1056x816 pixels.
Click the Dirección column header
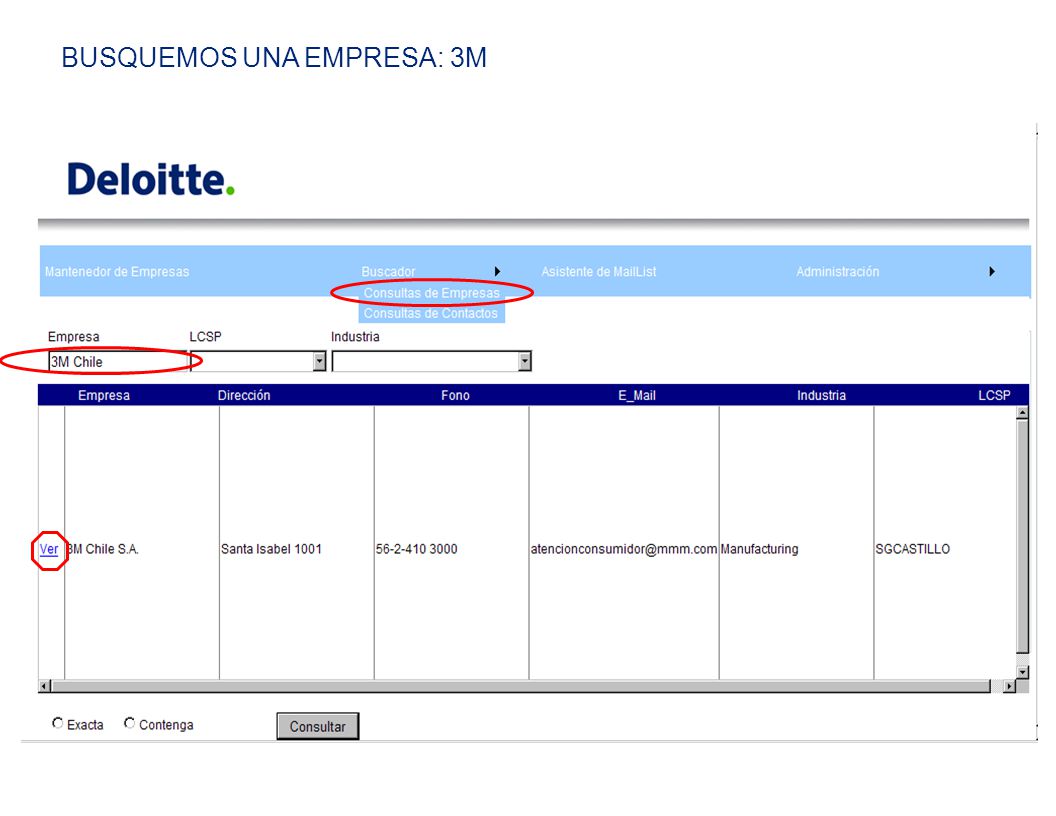coord(244,395)
